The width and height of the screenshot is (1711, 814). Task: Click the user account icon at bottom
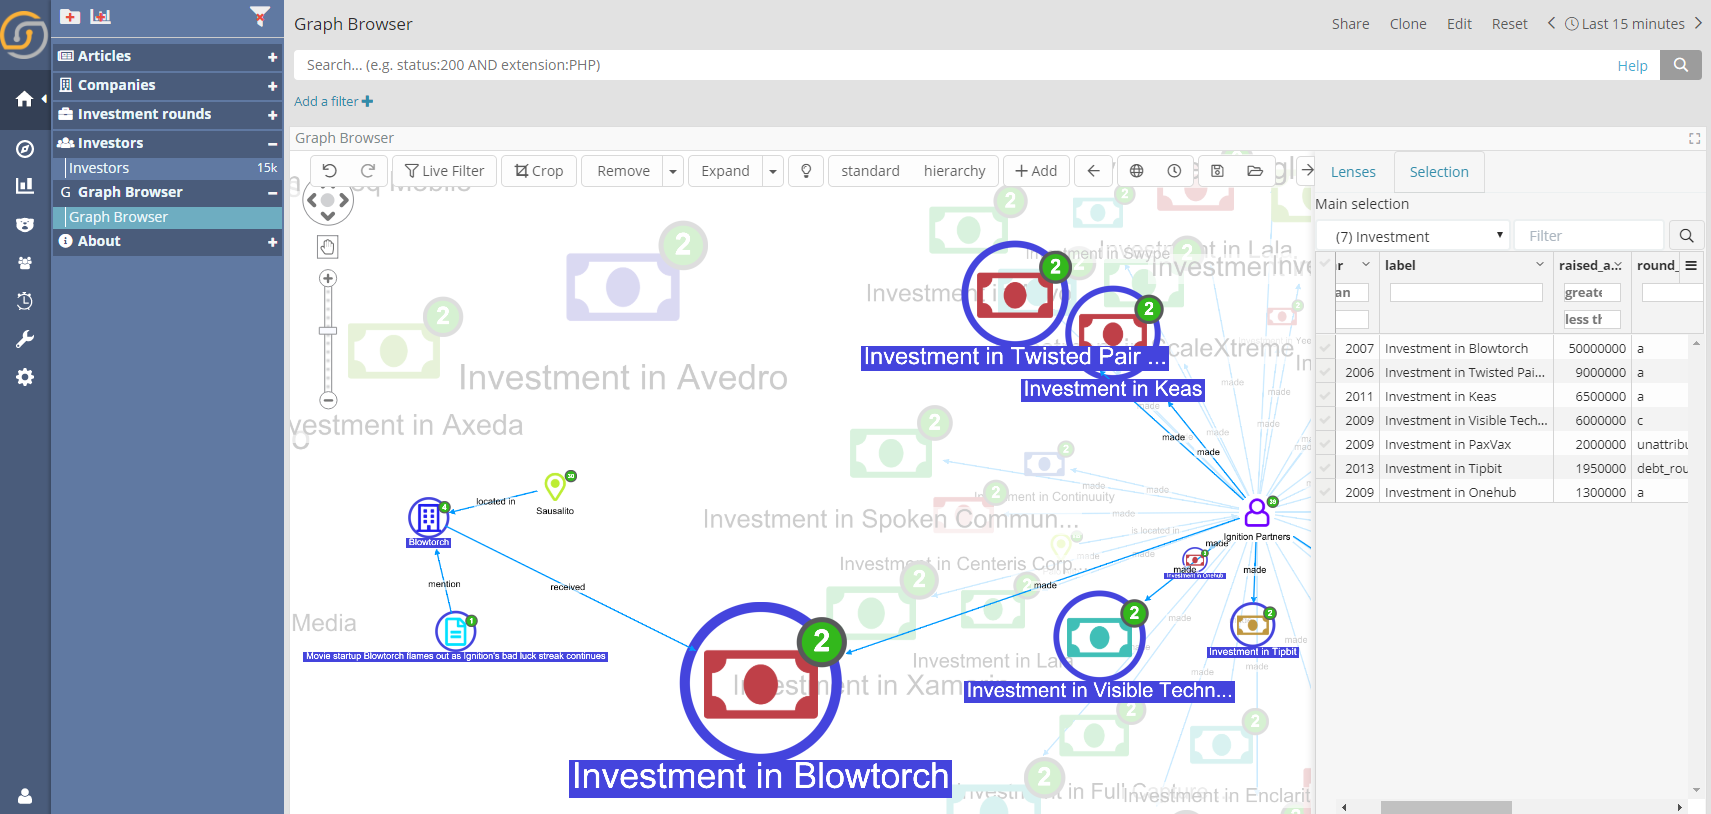click(25, 796)
